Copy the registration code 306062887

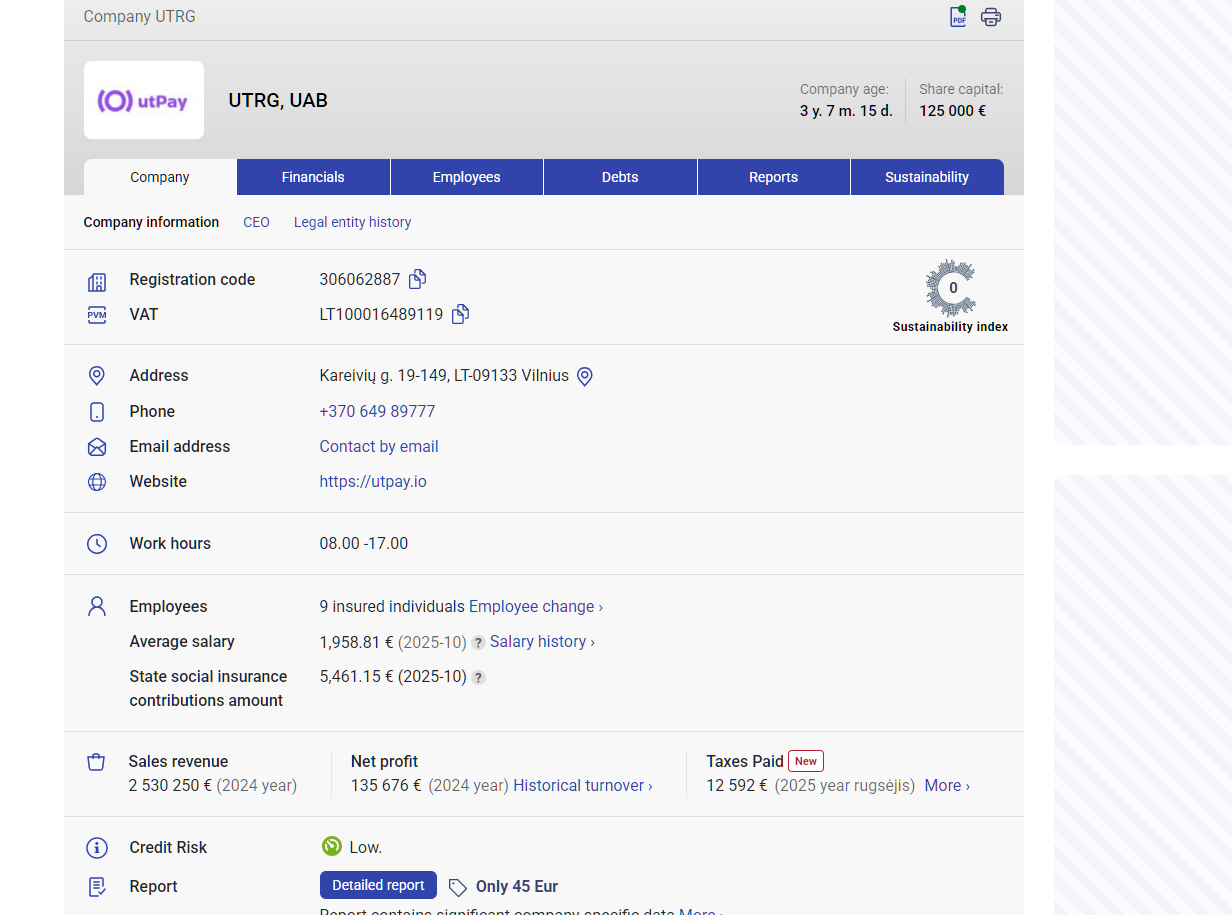tap(417, 279)
